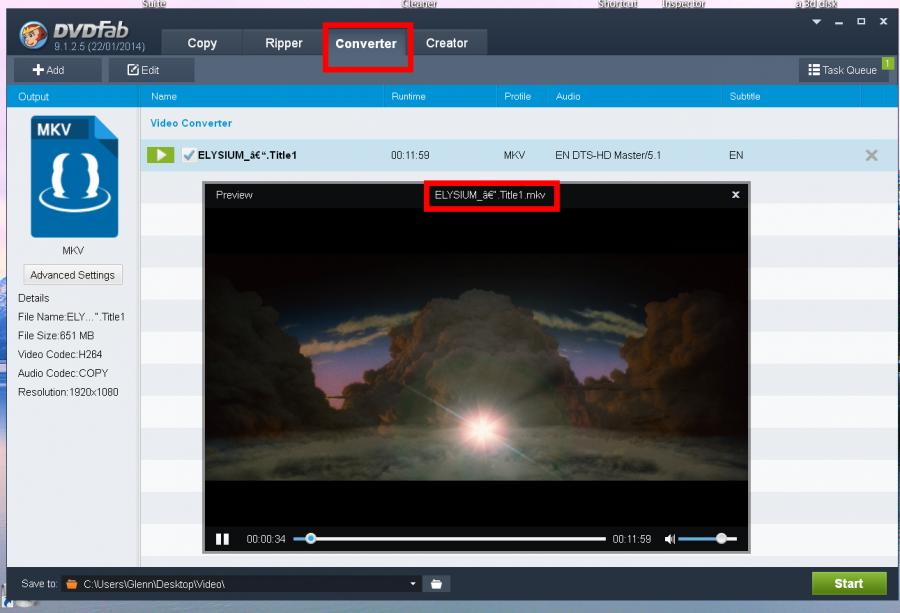Click the Save to path field
The width and height of the screenshot is (900, 613).
[241, 584]
